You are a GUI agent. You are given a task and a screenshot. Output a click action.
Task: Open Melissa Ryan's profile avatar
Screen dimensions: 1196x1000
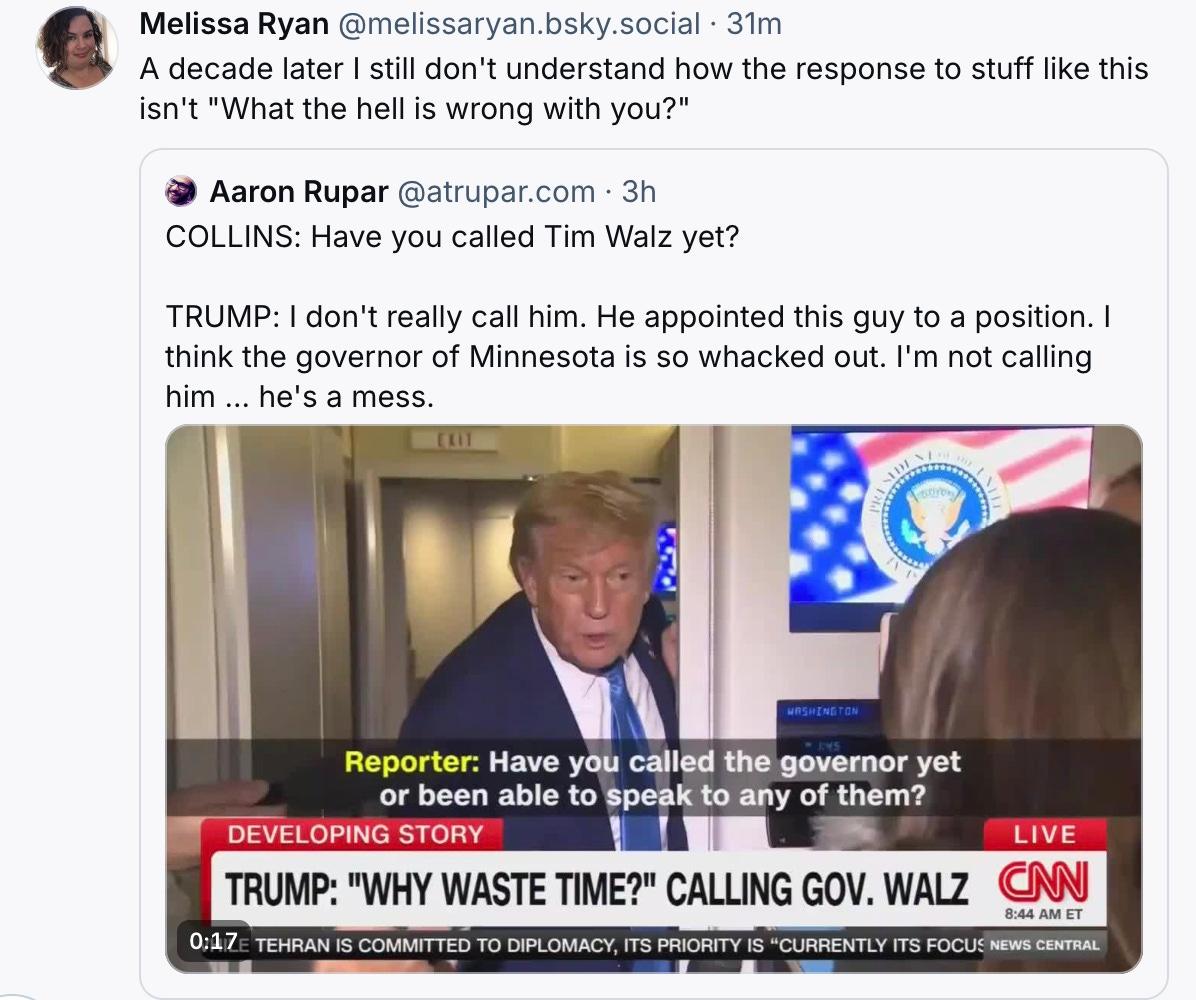pos(76,47)
